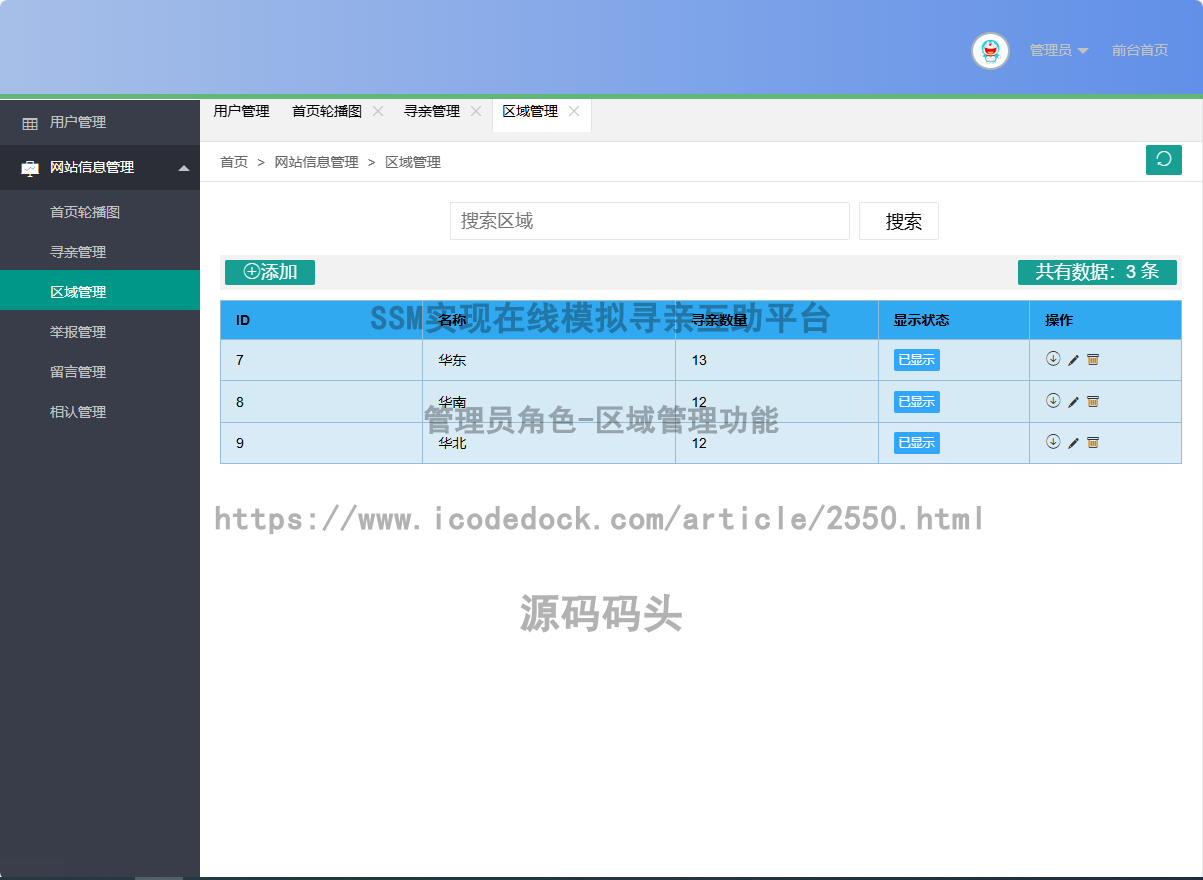Close the 寻亲管理 tab
Screen dimensions: 1203x880
tap(476, 111)
